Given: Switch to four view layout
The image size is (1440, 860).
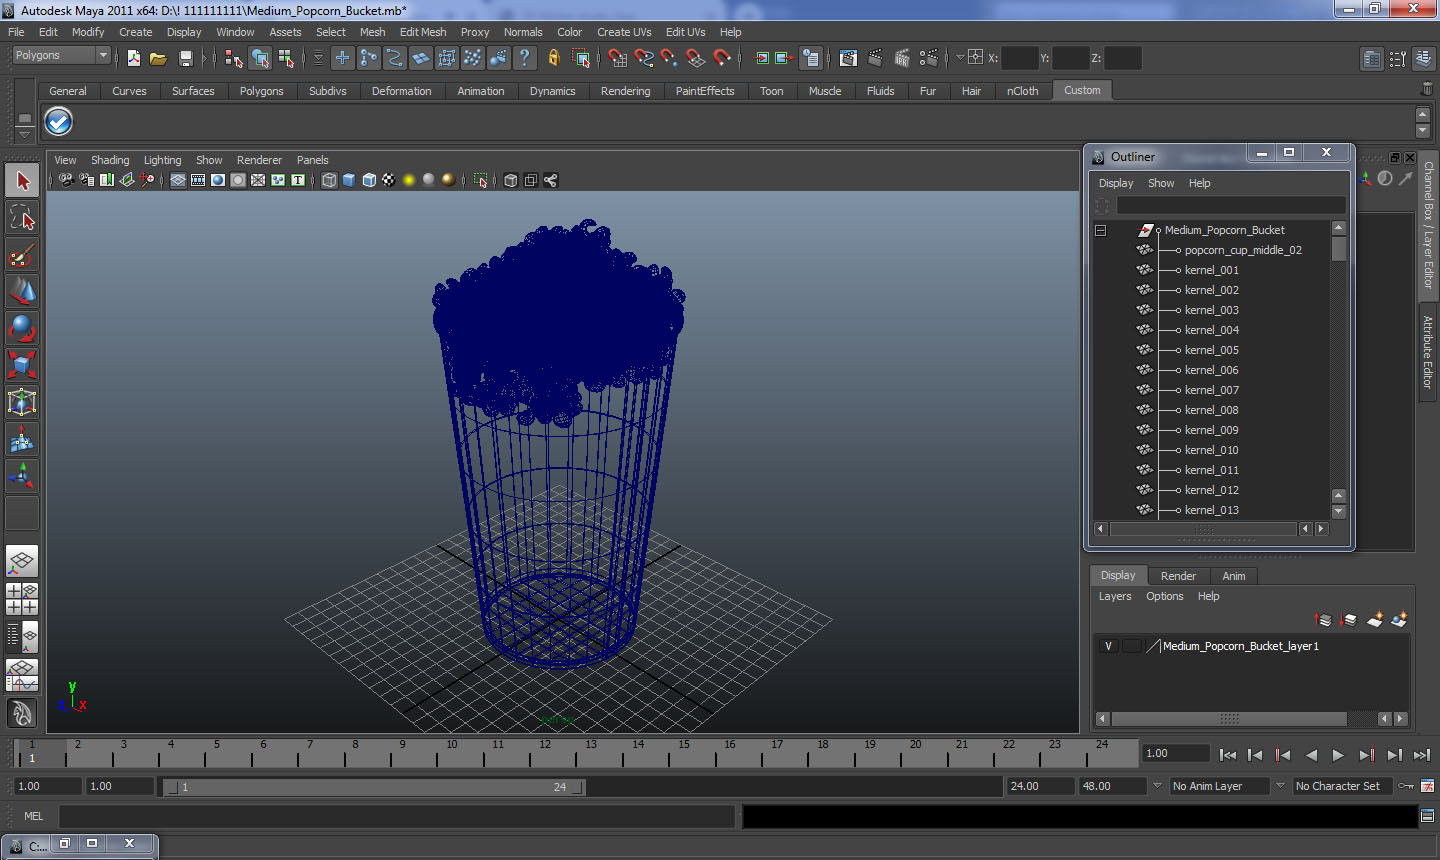Looking at the screenshot, I should [22, 599].
